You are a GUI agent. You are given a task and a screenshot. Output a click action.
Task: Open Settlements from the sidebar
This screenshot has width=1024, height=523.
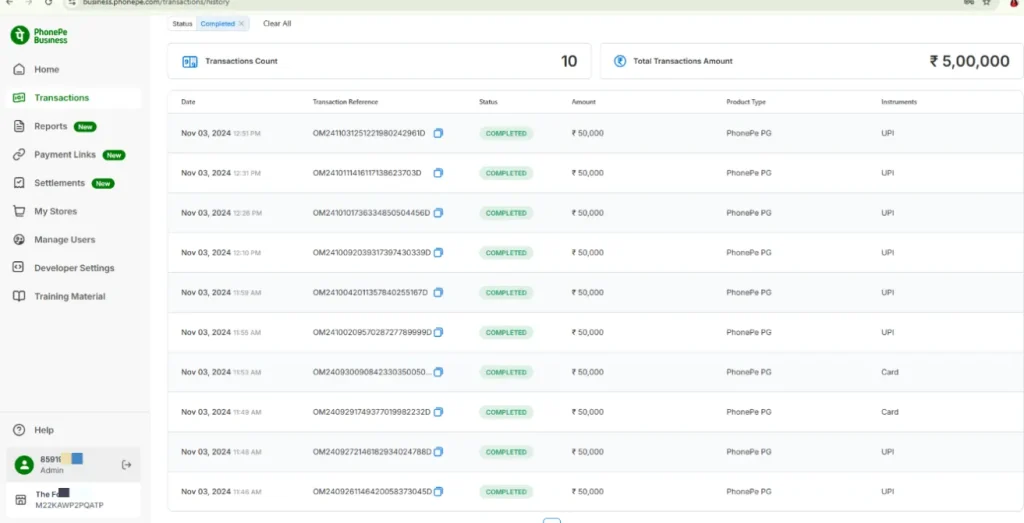tap(59, 184)
